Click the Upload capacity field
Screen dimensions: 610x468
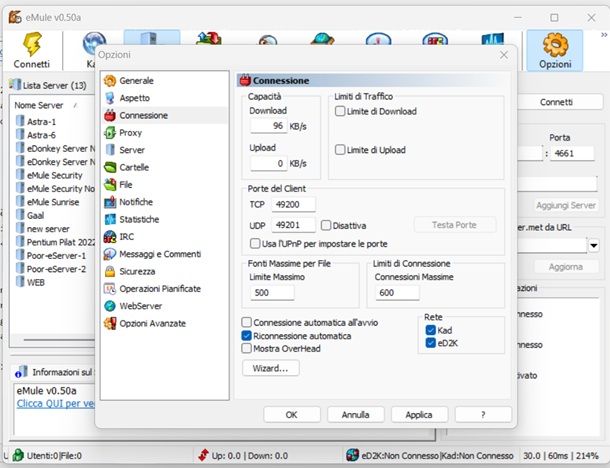click(x=268, y=163)
